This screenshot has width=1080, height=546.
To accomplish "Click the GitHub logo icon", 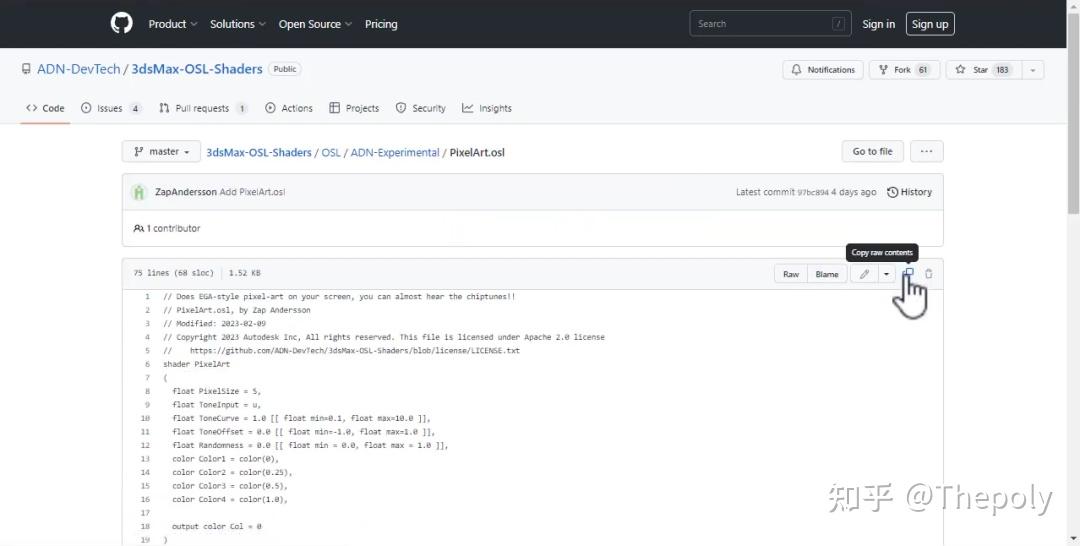I will click(121, 23).
